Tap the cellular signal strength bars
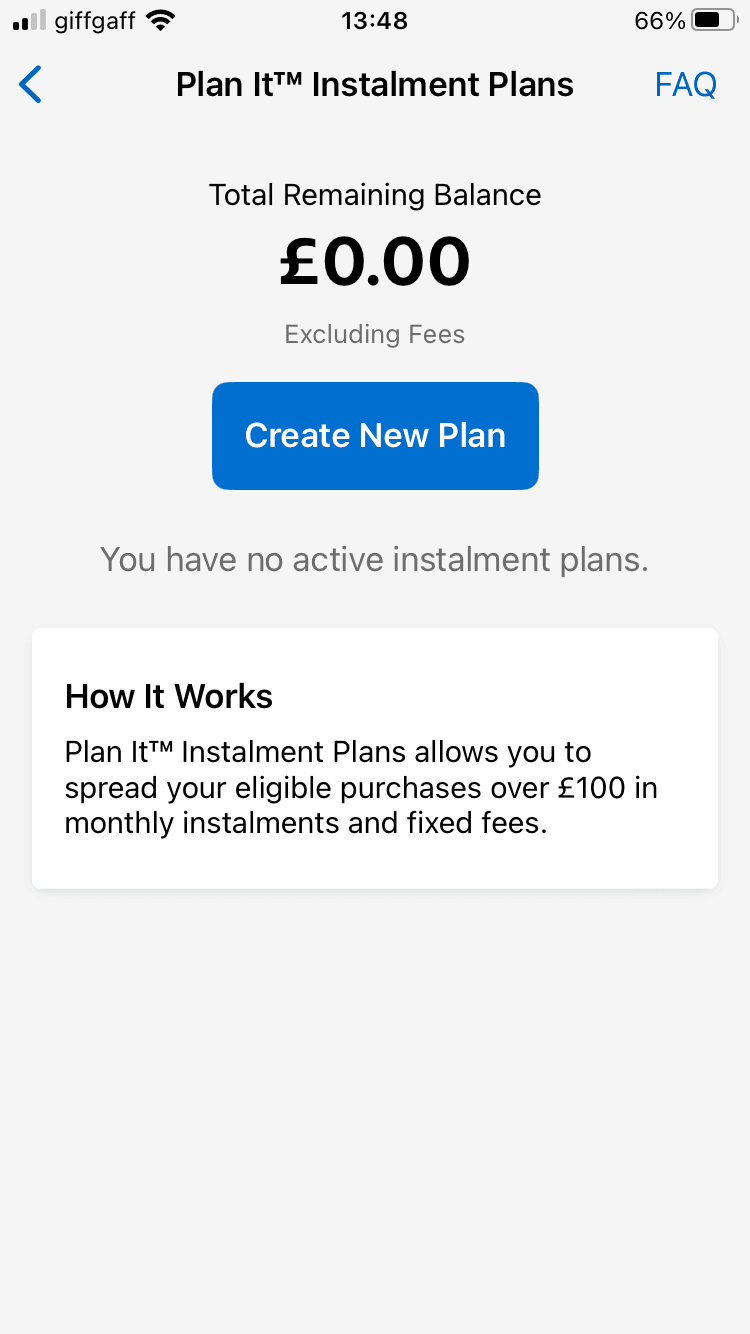This screenshot has height=1334, width=750. [x=29, y=21]
